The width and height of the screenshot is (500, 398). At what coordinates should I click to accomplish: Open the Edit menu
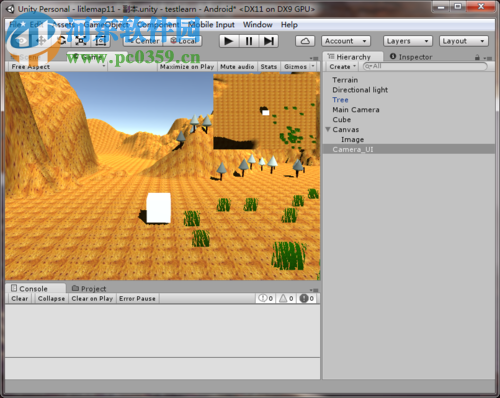36,24
